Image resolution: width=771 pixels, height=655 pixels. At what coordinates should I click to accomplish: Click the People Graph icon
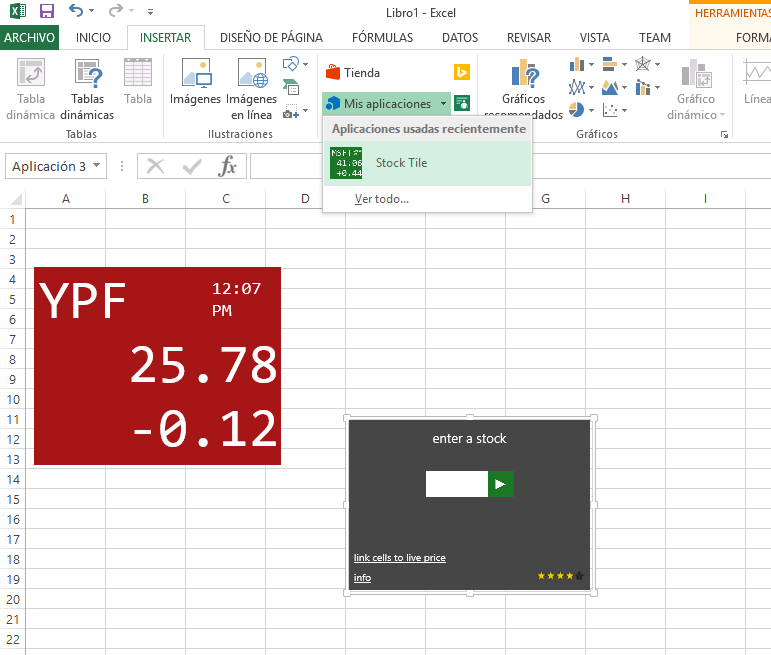(x=462, y=103)
